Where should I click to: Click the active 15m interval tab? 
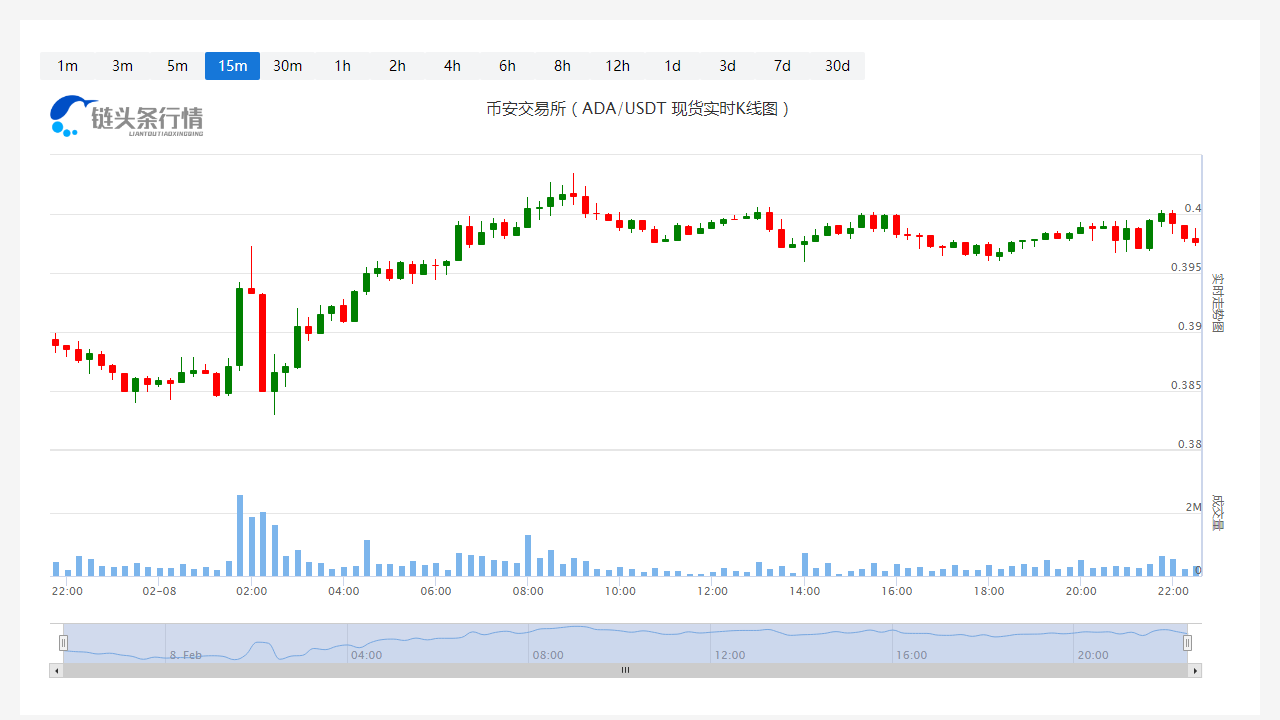232,66
